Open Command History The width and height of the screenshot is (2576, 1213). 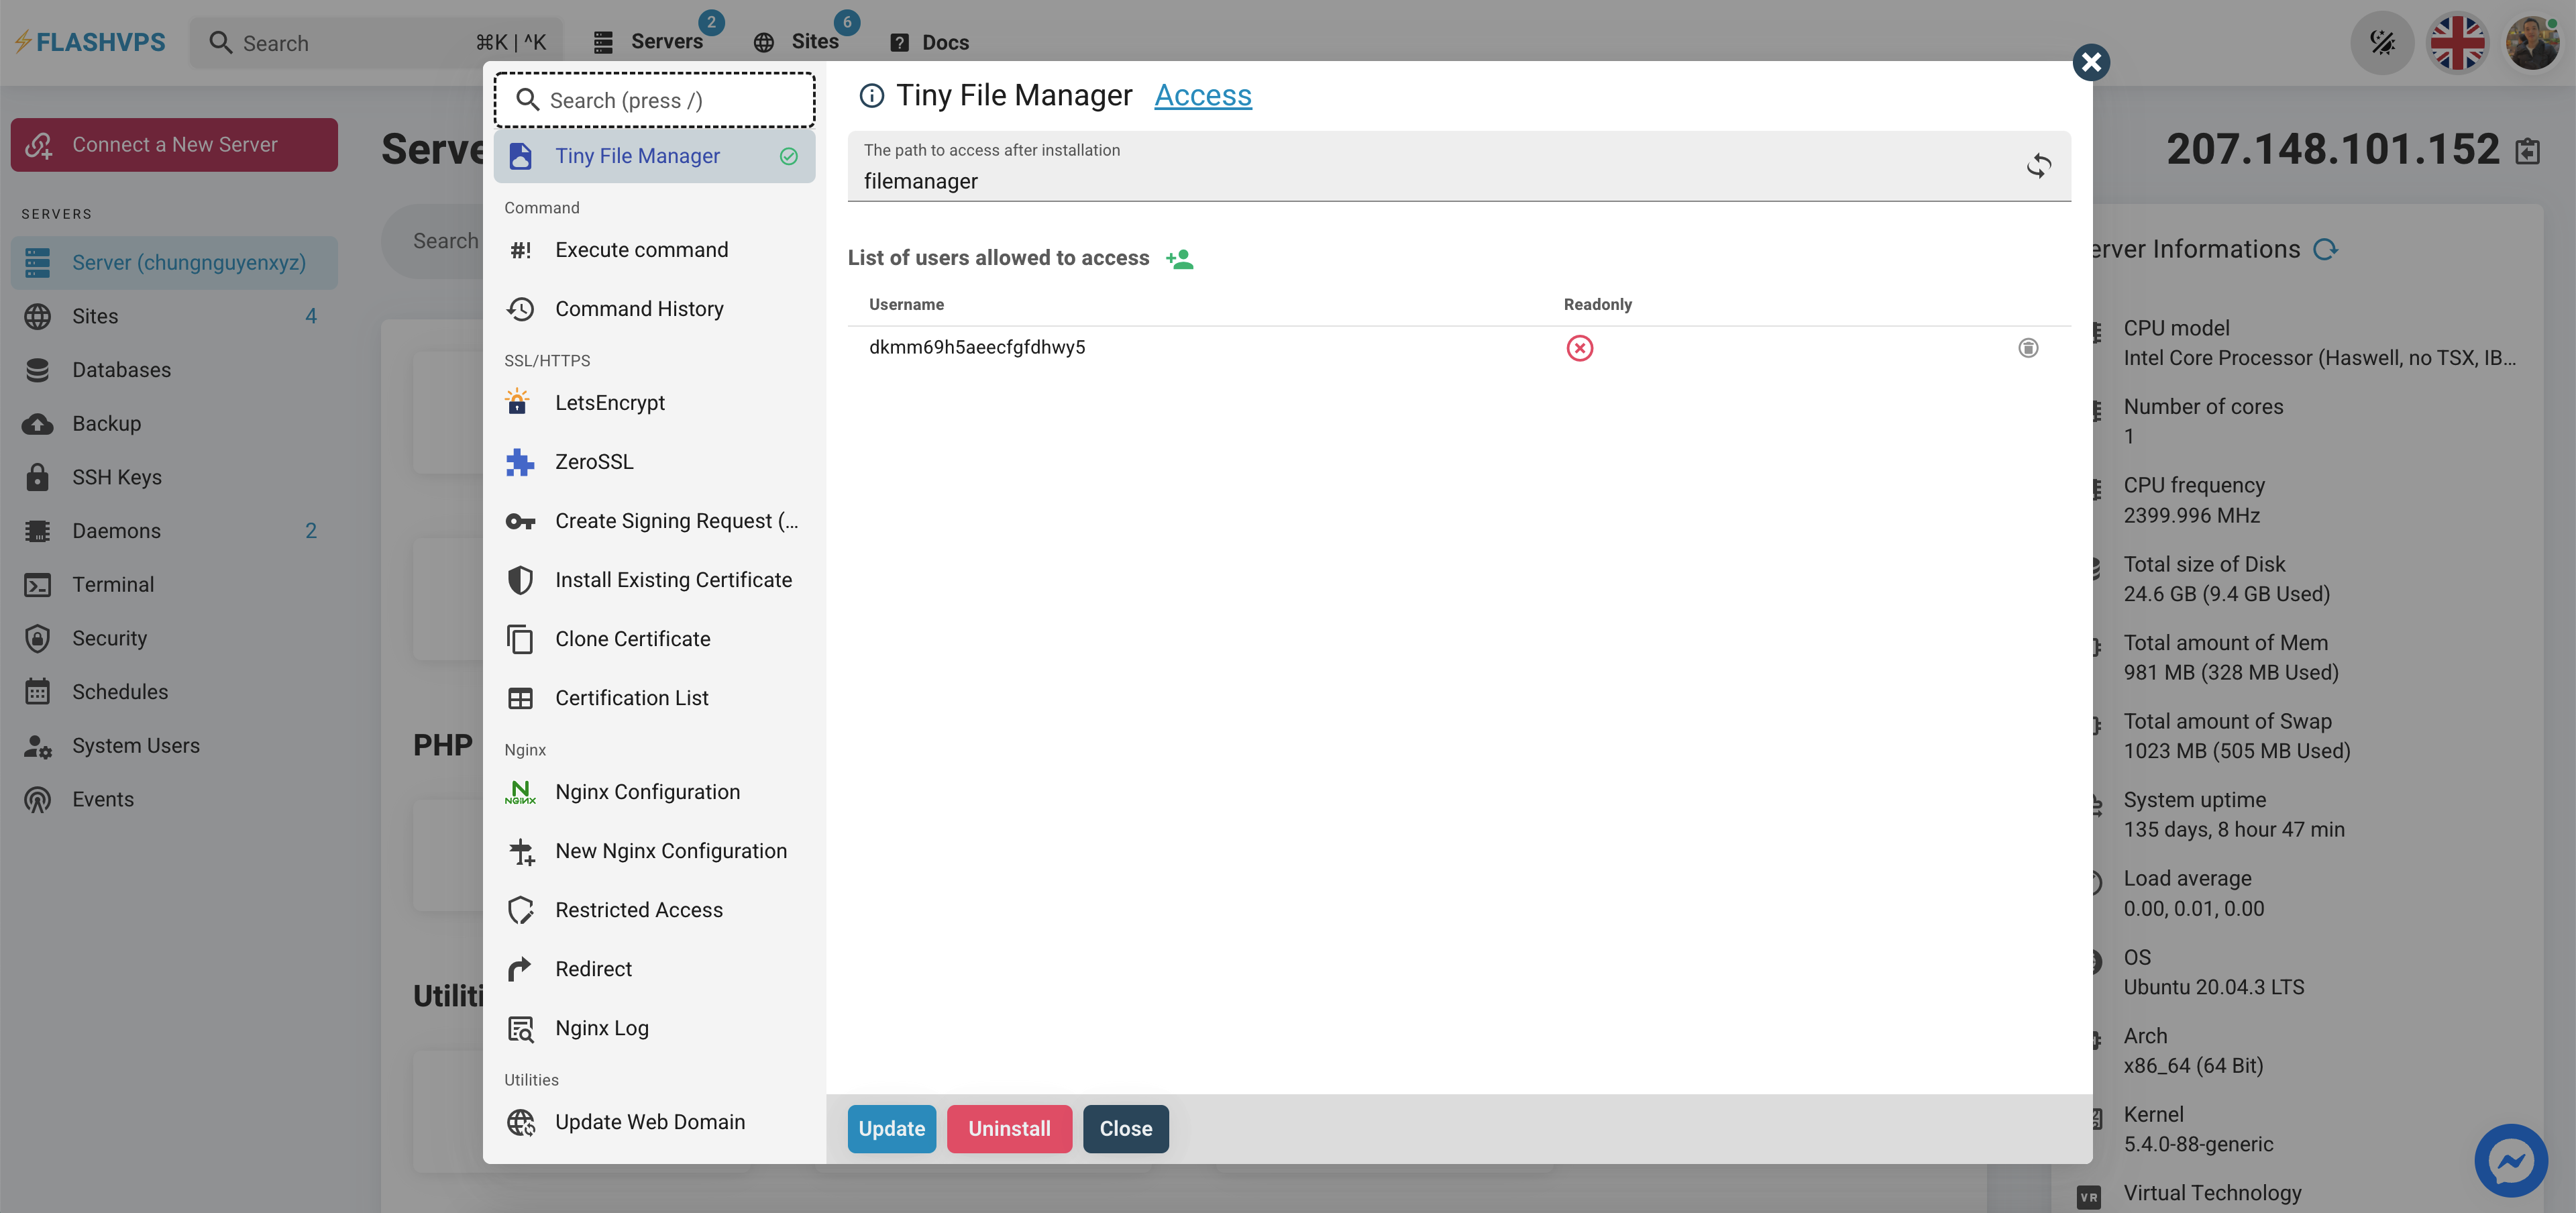tap(640, 308)
